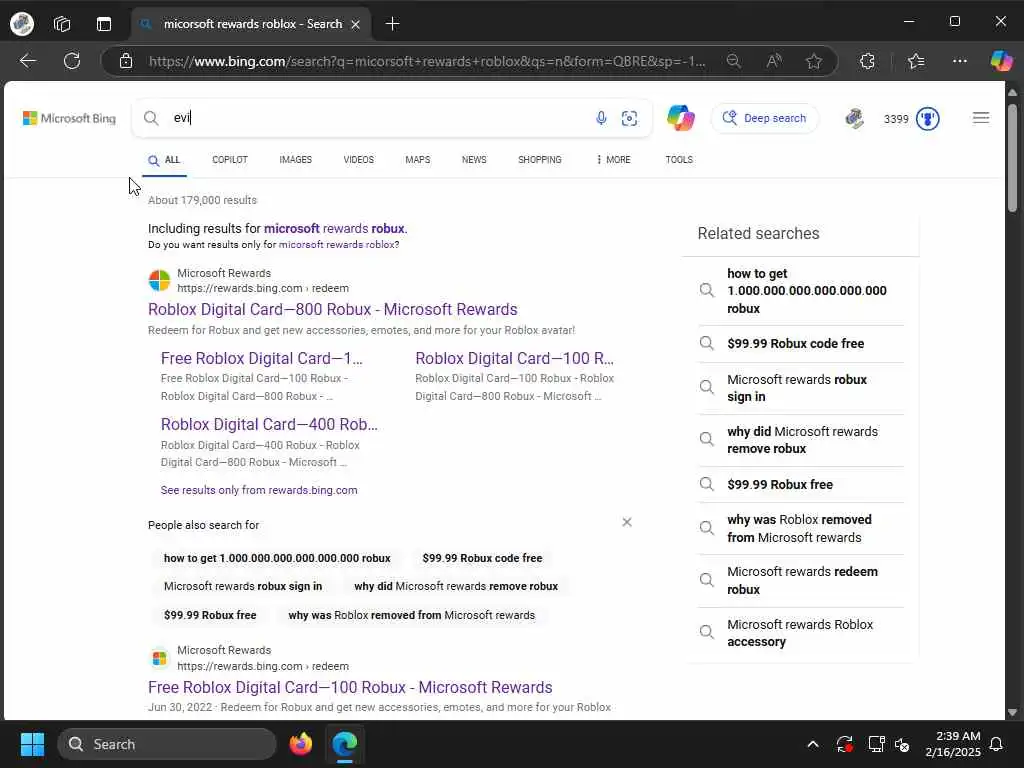Open Microsoft Edge from the taskbar
Screen dimensions: 1024x768
click(x=345, y=744)
